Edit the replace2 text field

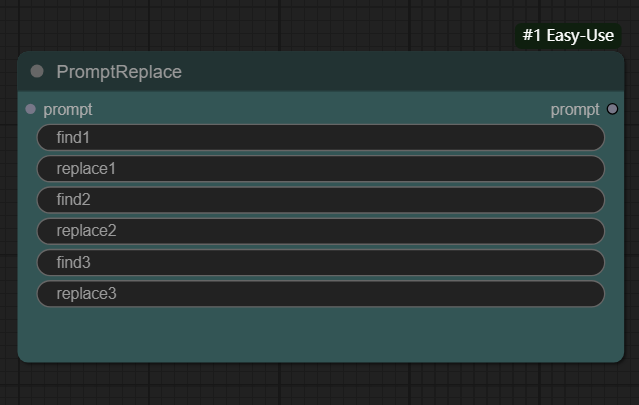tap(320, 231)
